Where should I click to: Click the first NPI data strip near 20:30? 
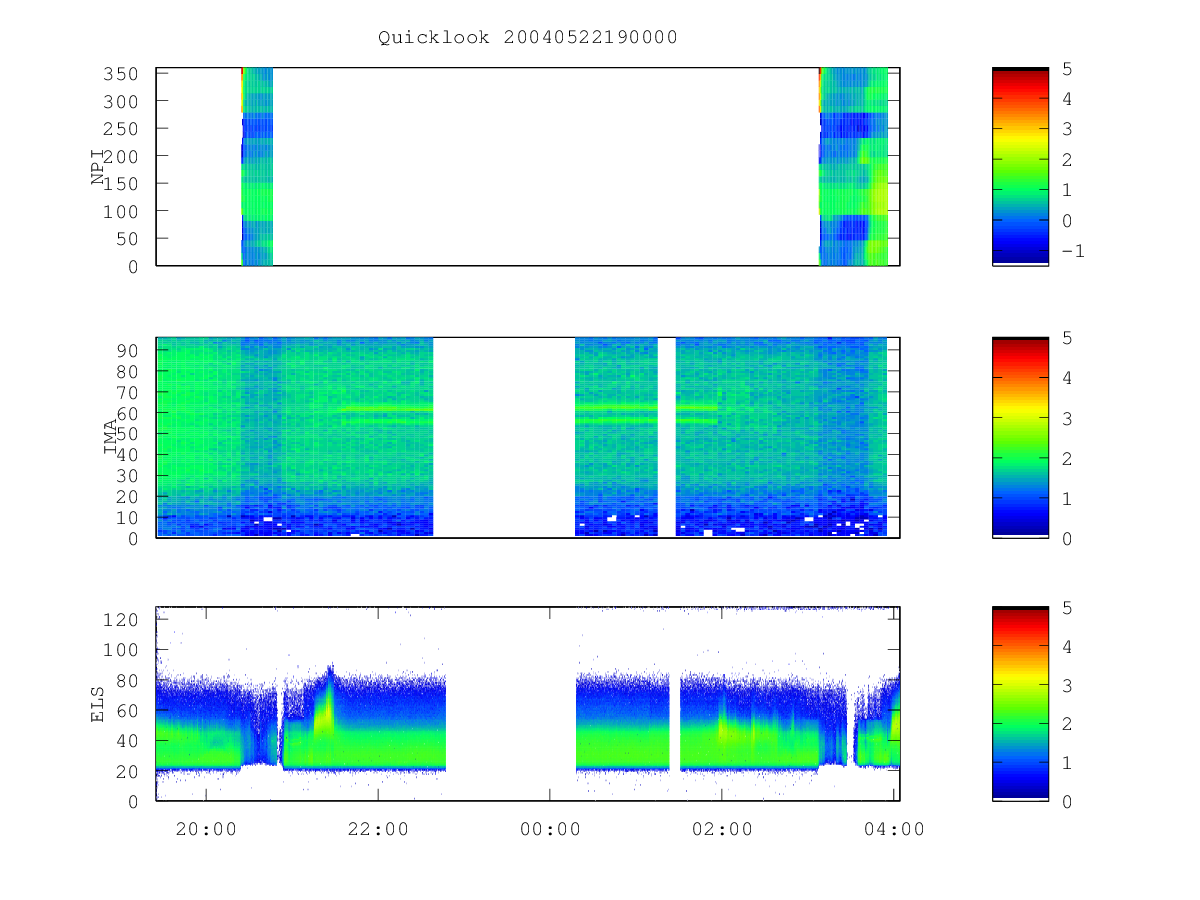pos(257,166)
